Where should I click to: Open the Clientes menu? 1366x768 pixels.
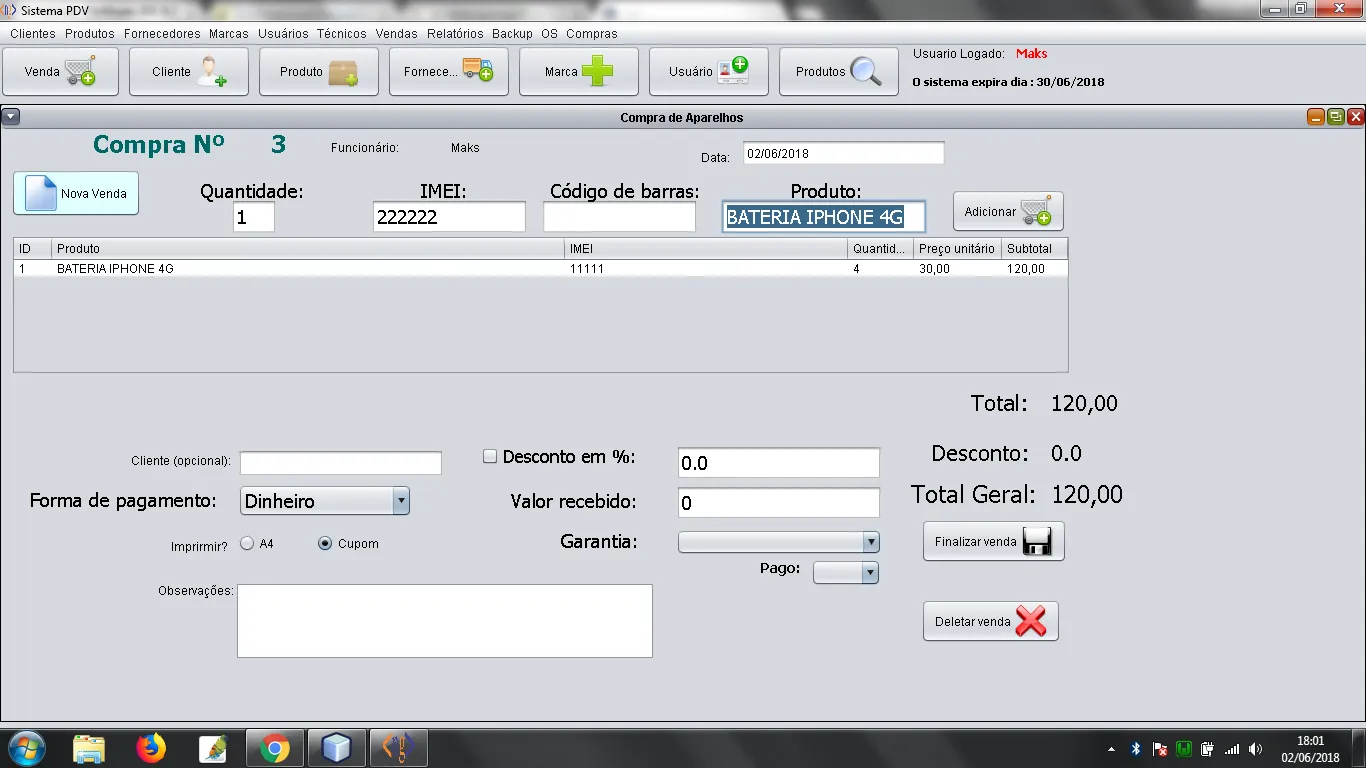coord(33,33)
